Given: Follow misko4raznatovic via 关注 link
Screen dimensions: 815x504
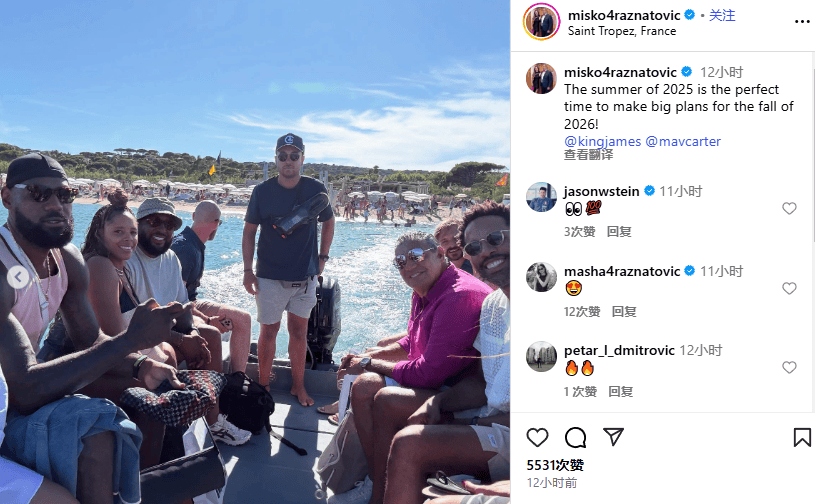Looking at the screenshot, I should (722, 15).
